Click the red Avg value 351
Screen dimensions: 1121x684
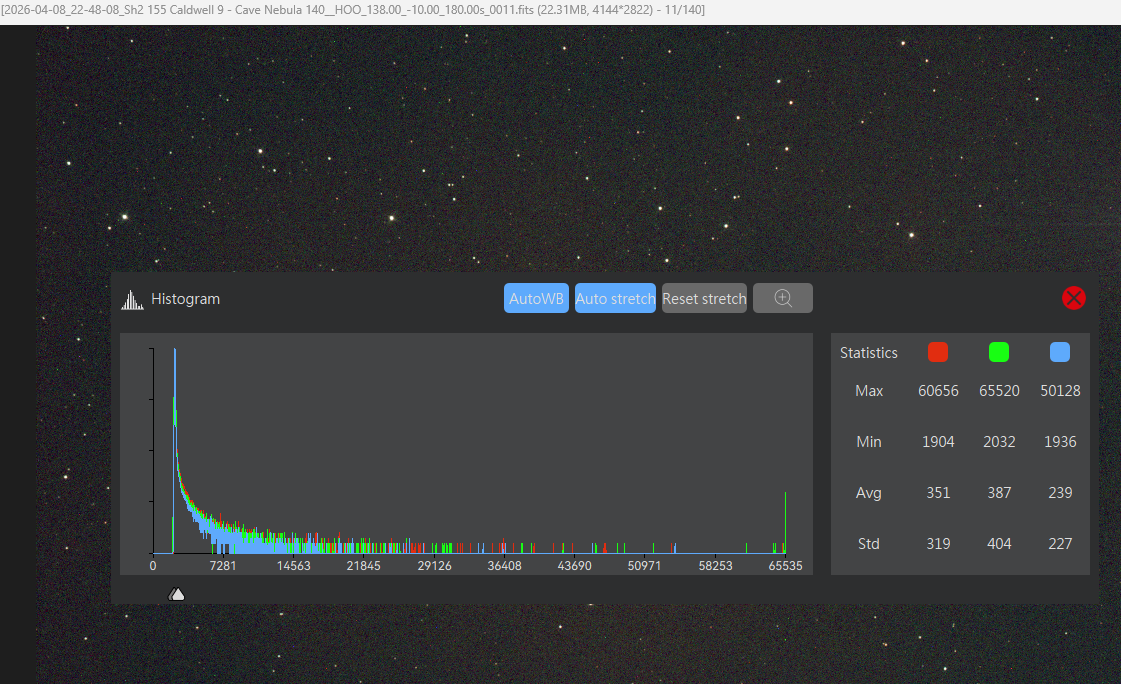coord(938,492)
